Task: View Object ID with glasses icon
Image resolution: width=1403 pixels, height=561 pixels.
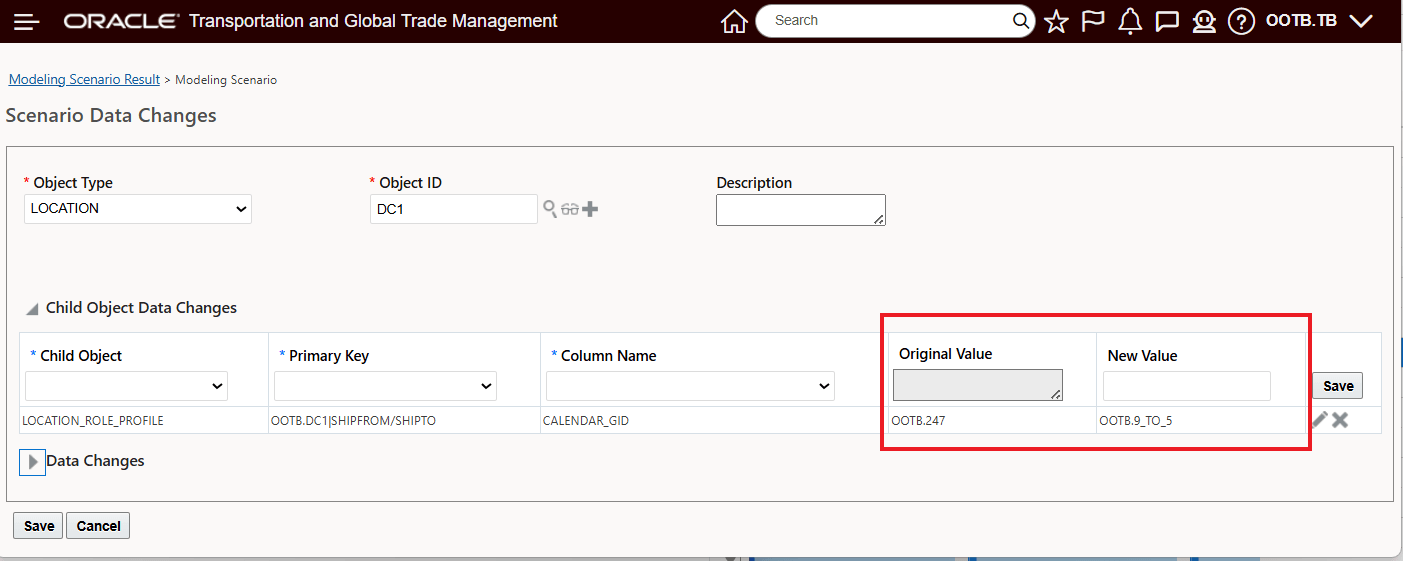Action: [x=570, y=209]
